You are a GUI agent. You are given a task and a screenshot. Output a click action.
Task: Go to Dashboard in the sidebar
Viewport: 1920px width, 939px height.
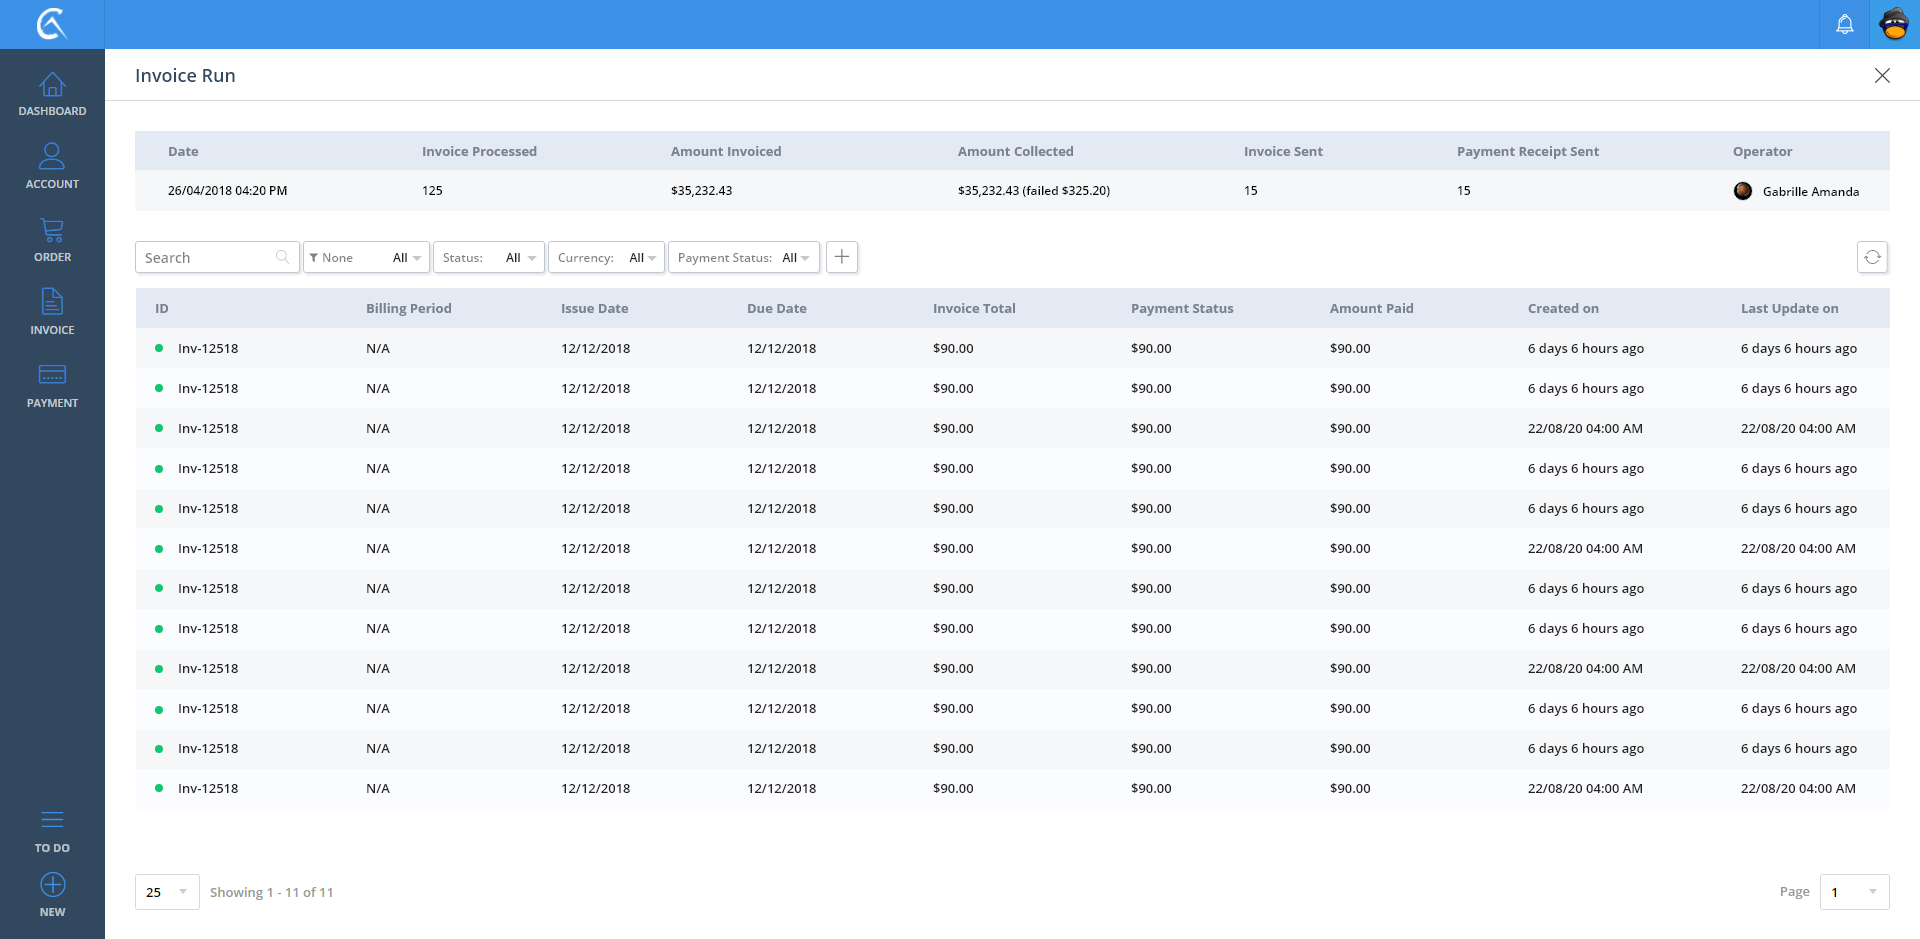click(52, 95)
